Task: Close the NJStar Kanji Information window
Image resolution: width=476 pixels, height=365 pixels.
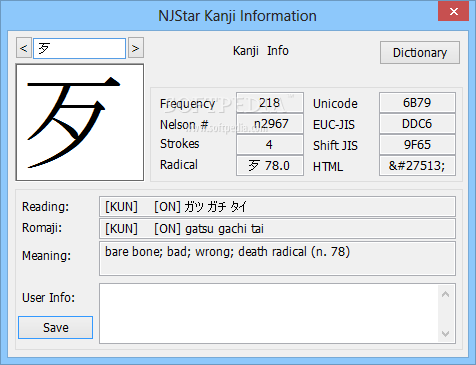Action: pyautogui.click(x=453, y=11)
